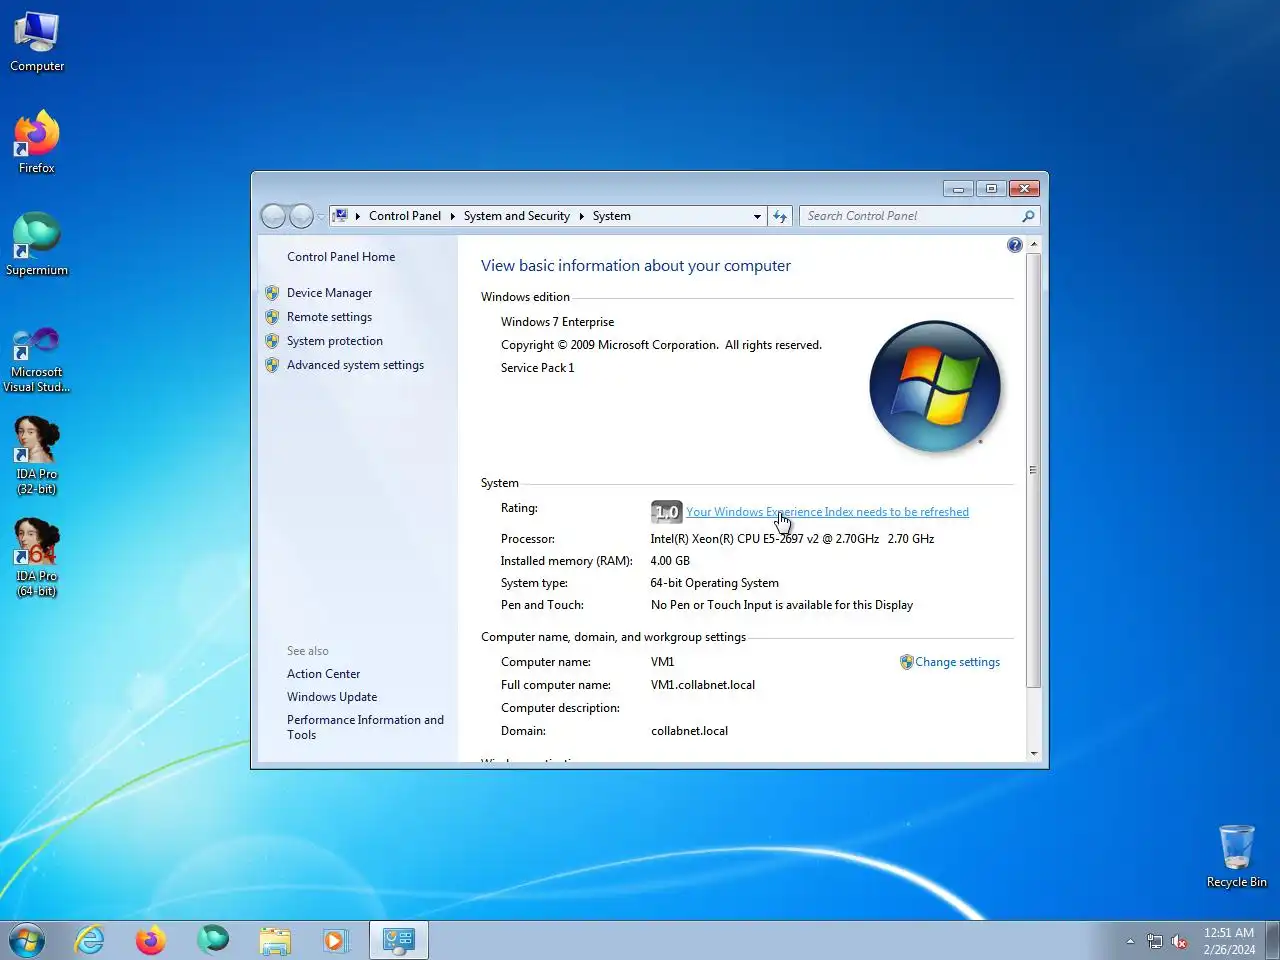Open Action Center under See also
The width and height of the screenshot is (1280, 960).
pyautogui.click(x=323, y=674)
